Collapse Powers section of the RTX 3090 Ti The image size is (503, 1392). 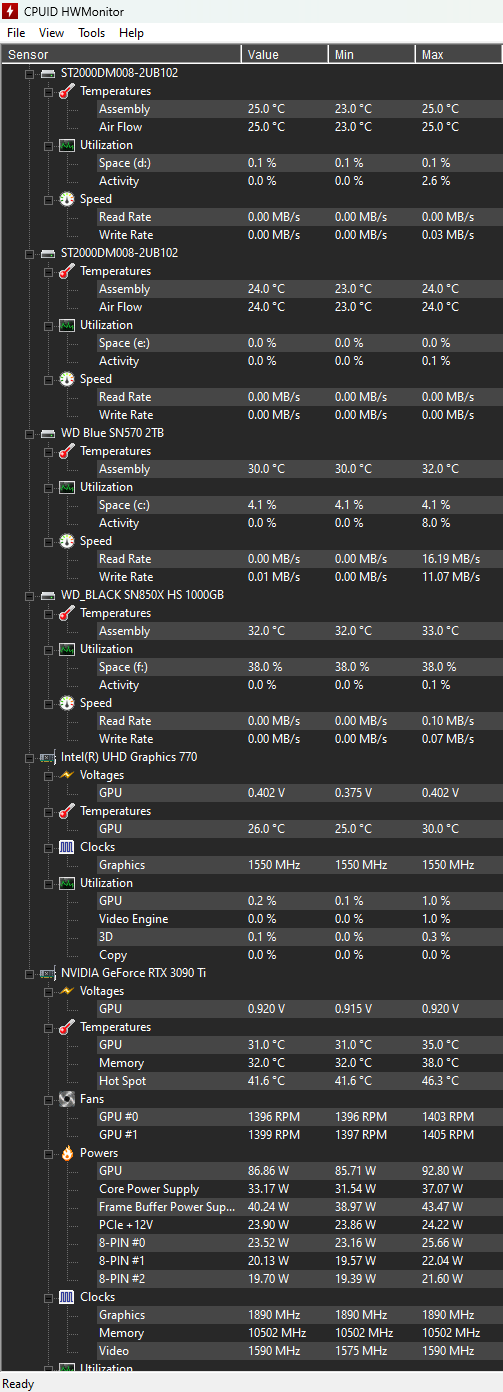click(x=49, y=1153)
